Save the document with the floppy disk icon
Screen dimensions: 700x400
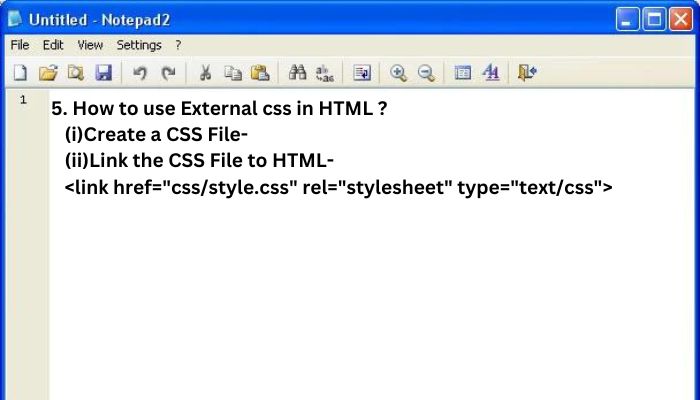coord(104,73)
